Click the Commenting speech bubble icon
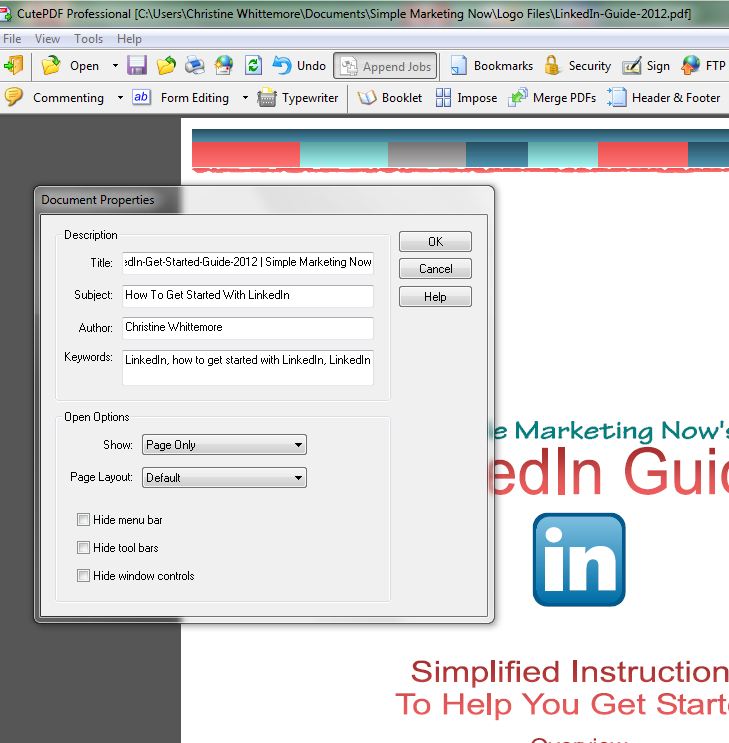Screen dimensions: 729x743 click(14, 97)
